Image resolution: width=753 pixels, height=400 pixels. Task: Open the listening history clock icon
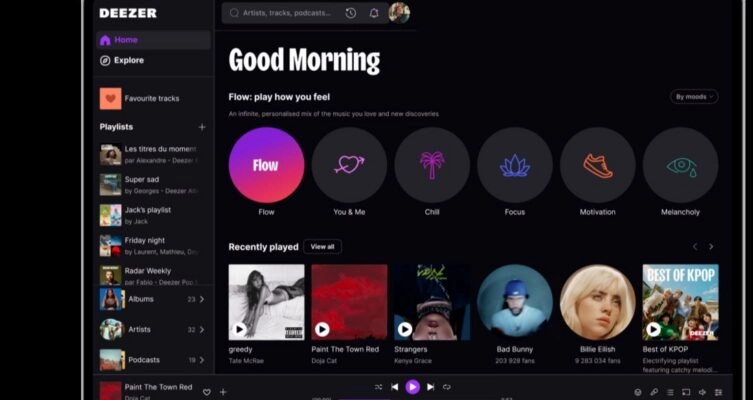(351, 13)
